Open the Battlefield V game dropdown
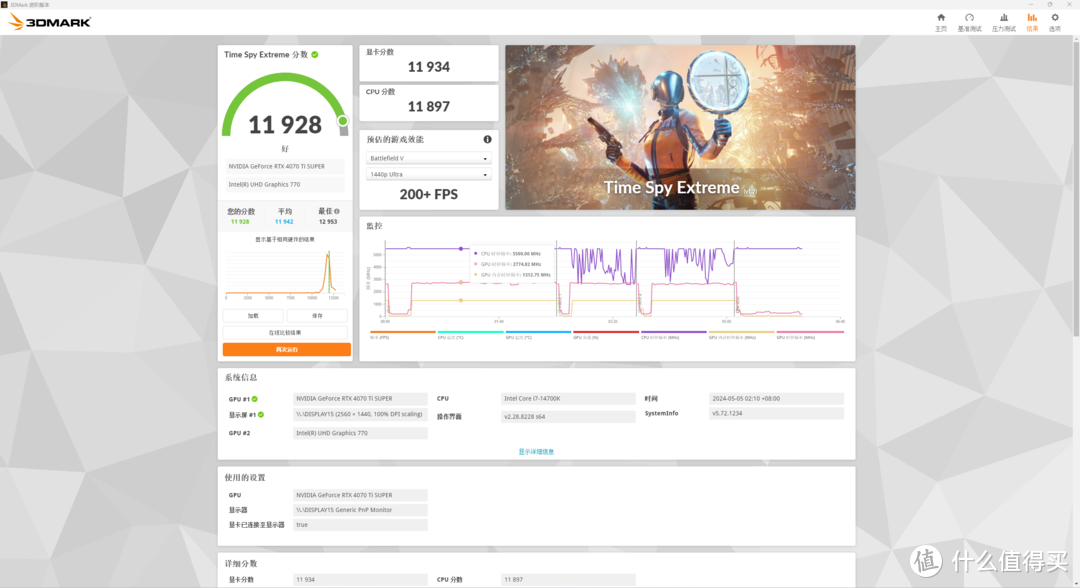 [x=428, y=158]
